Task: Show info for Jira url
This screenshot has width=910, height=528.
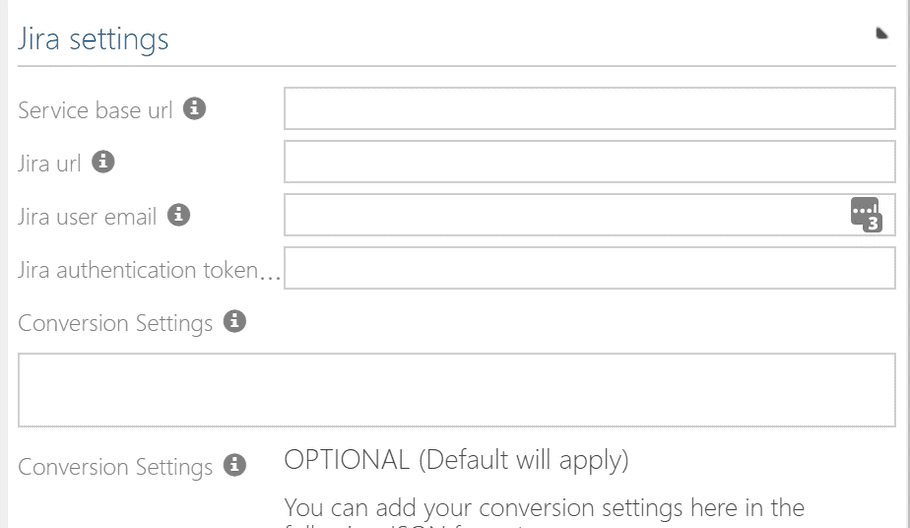Action: point(103,162)
